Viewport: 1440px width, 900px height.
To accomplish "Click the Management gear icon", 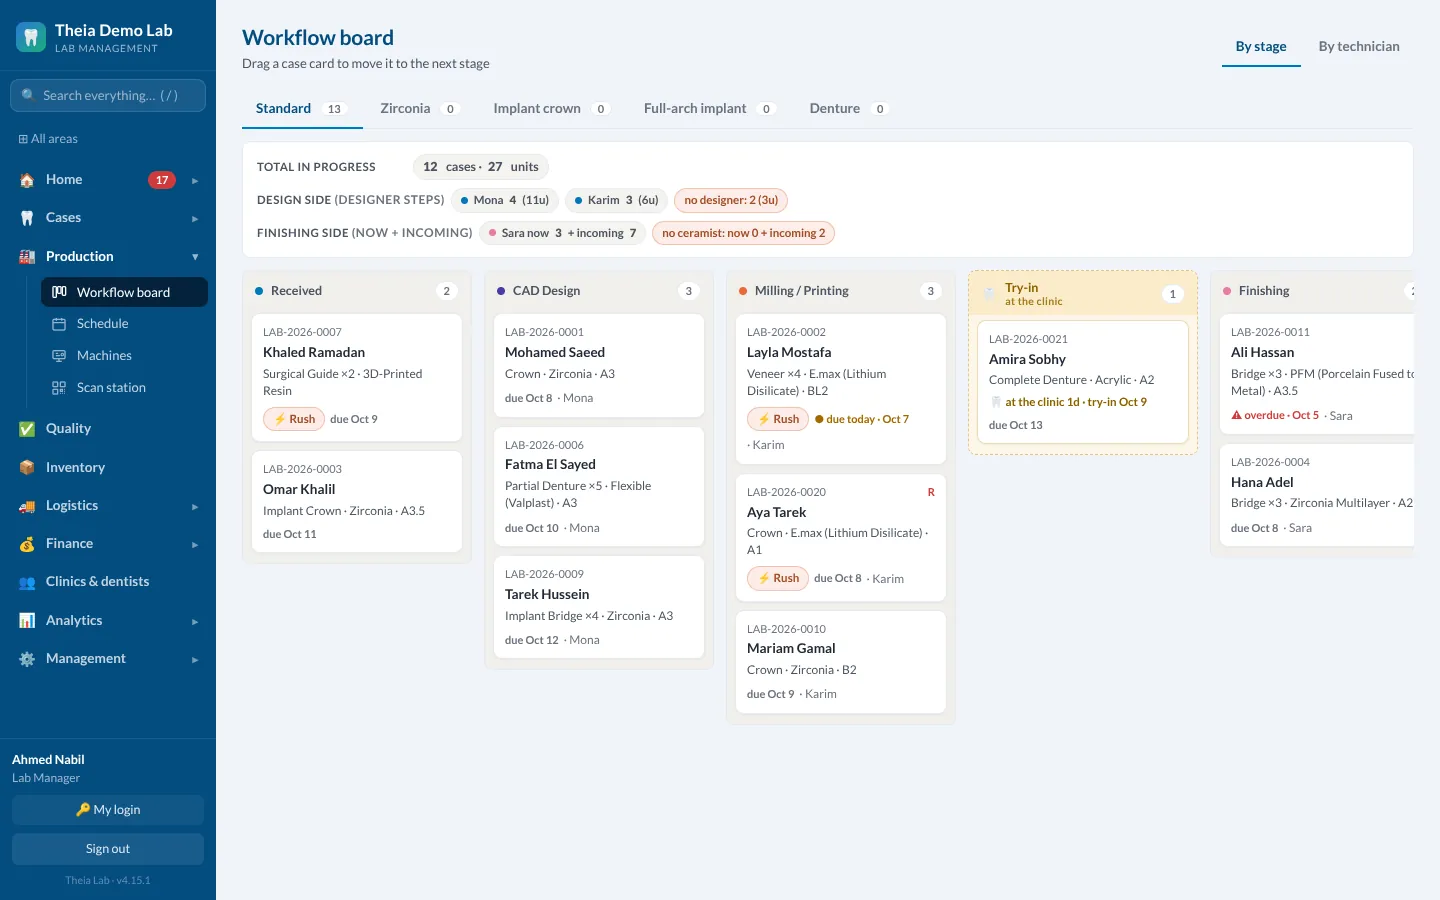I will tap(27, 659).
